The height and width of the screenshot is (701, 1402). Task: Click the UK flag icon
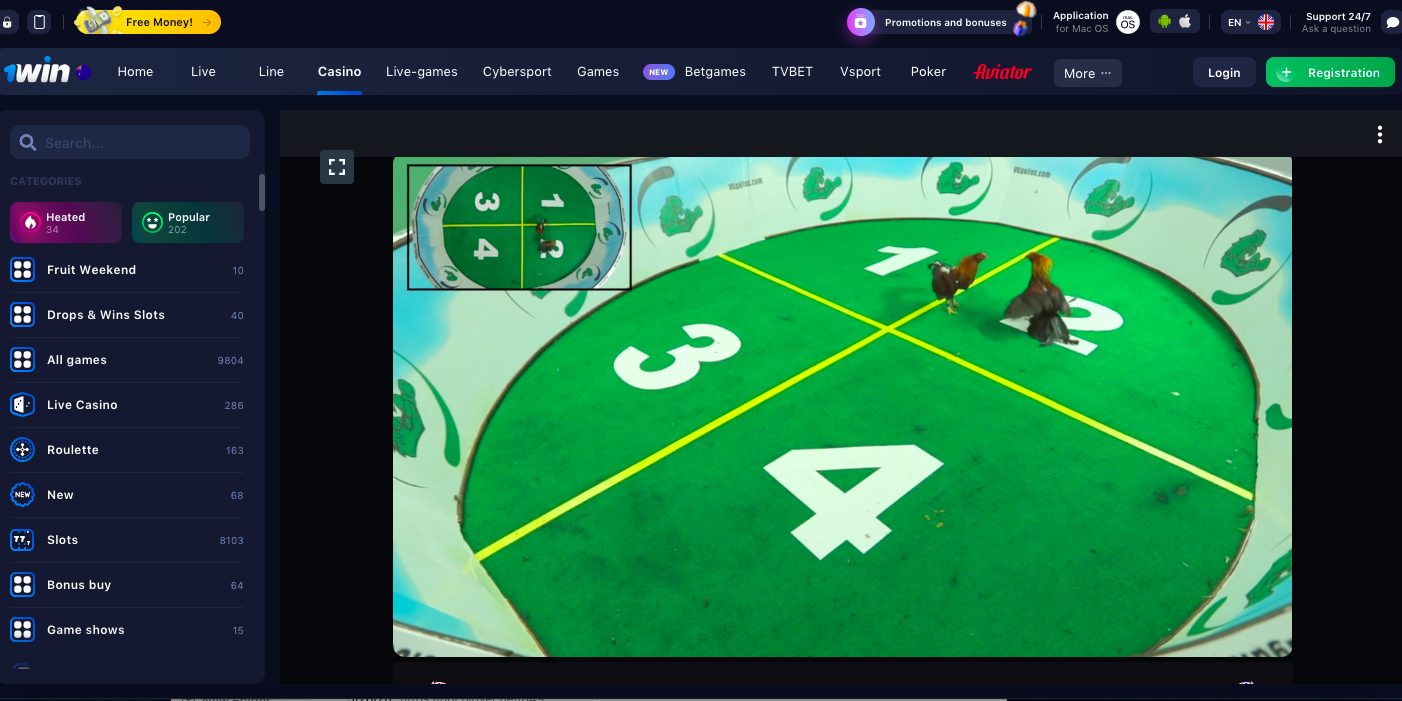coord(1266,22)
